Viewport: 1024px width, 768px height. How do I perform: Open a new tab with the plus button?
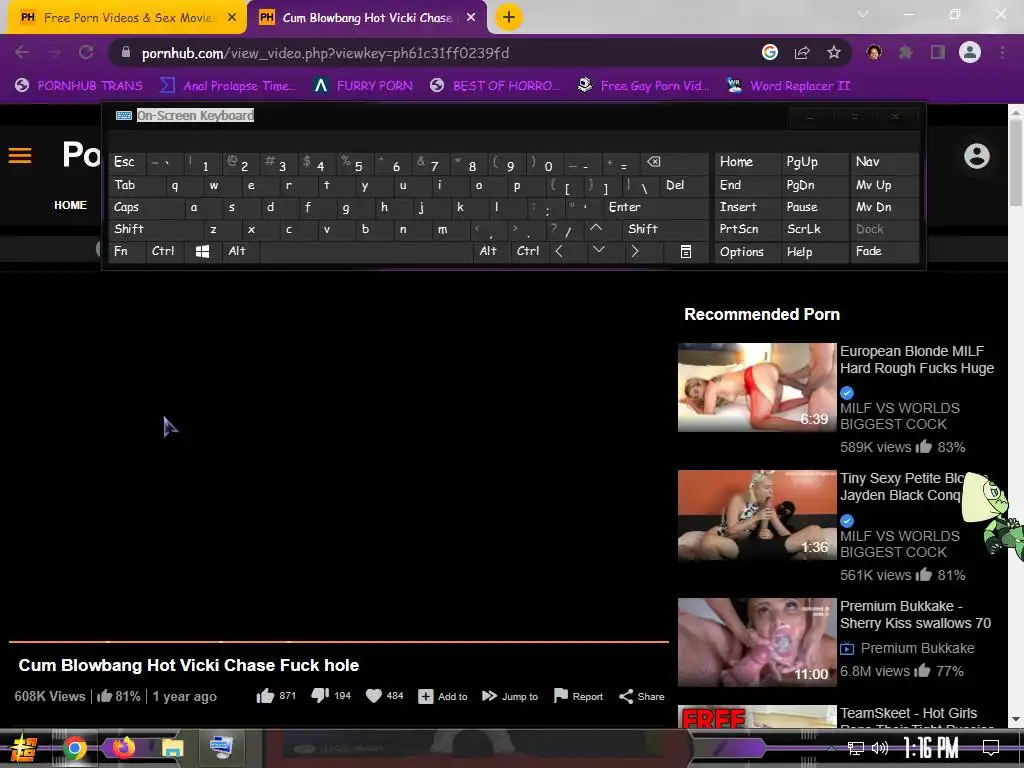509,17
